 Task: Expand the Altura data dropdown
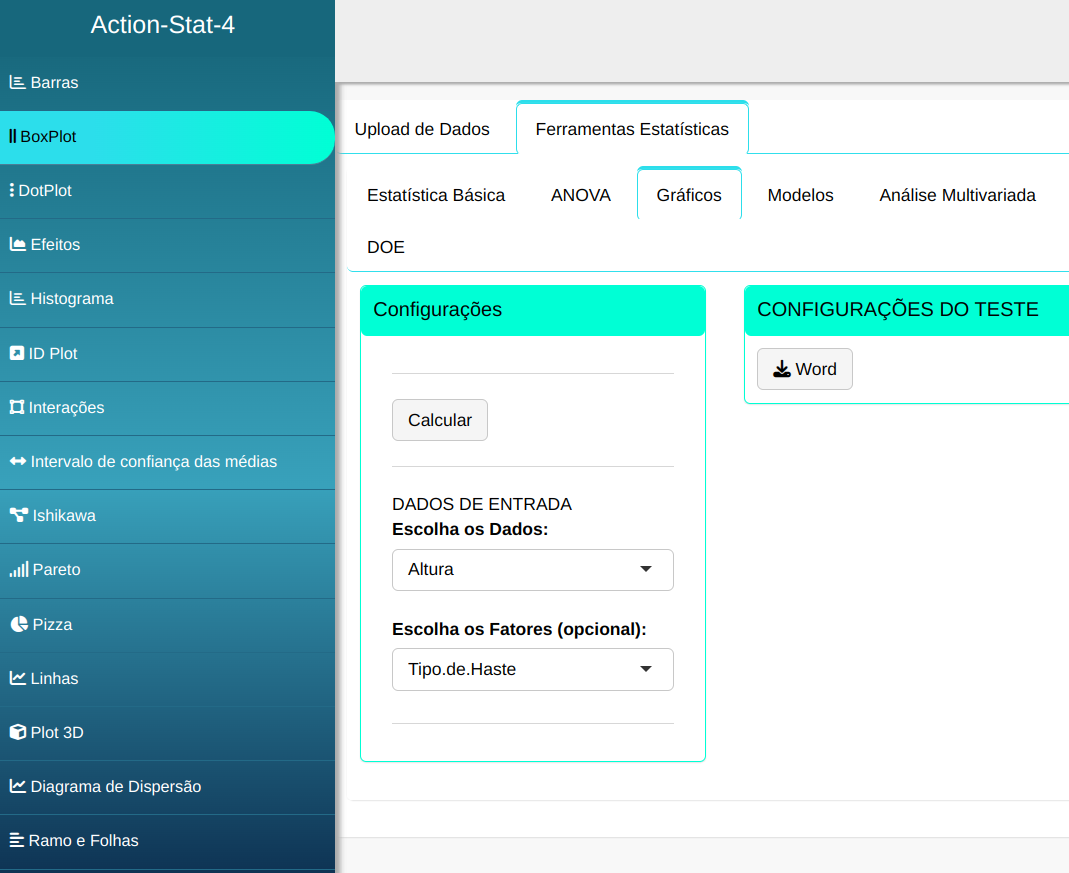532,570
